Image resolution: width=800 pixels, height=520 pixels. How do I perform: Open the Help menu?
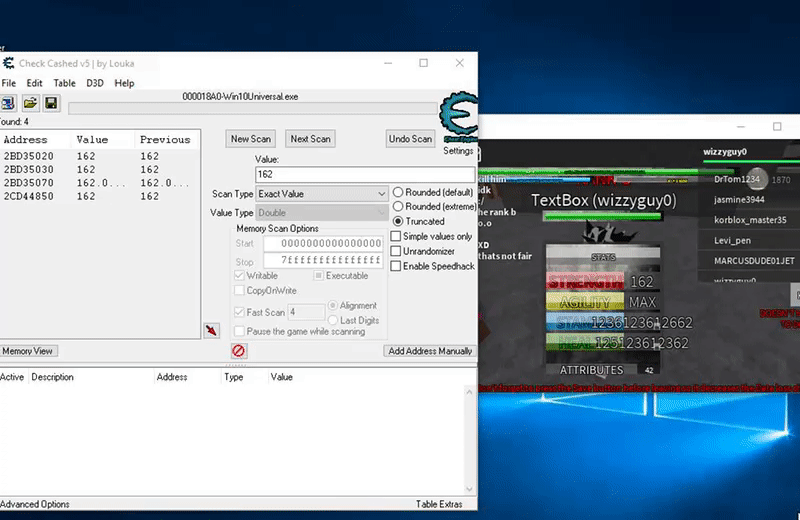point(124,83)
